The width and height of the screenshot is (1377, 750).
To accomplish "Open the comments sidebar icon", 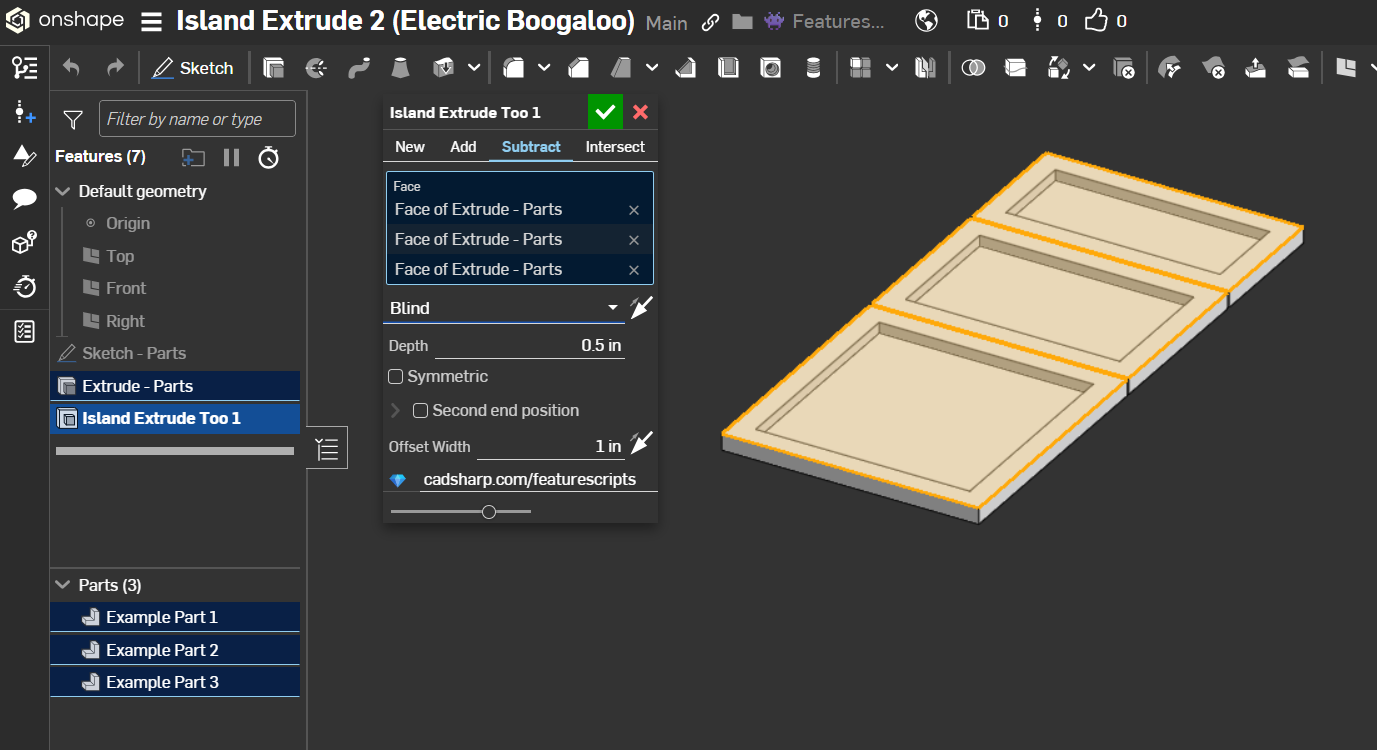I will coord(25,199).
